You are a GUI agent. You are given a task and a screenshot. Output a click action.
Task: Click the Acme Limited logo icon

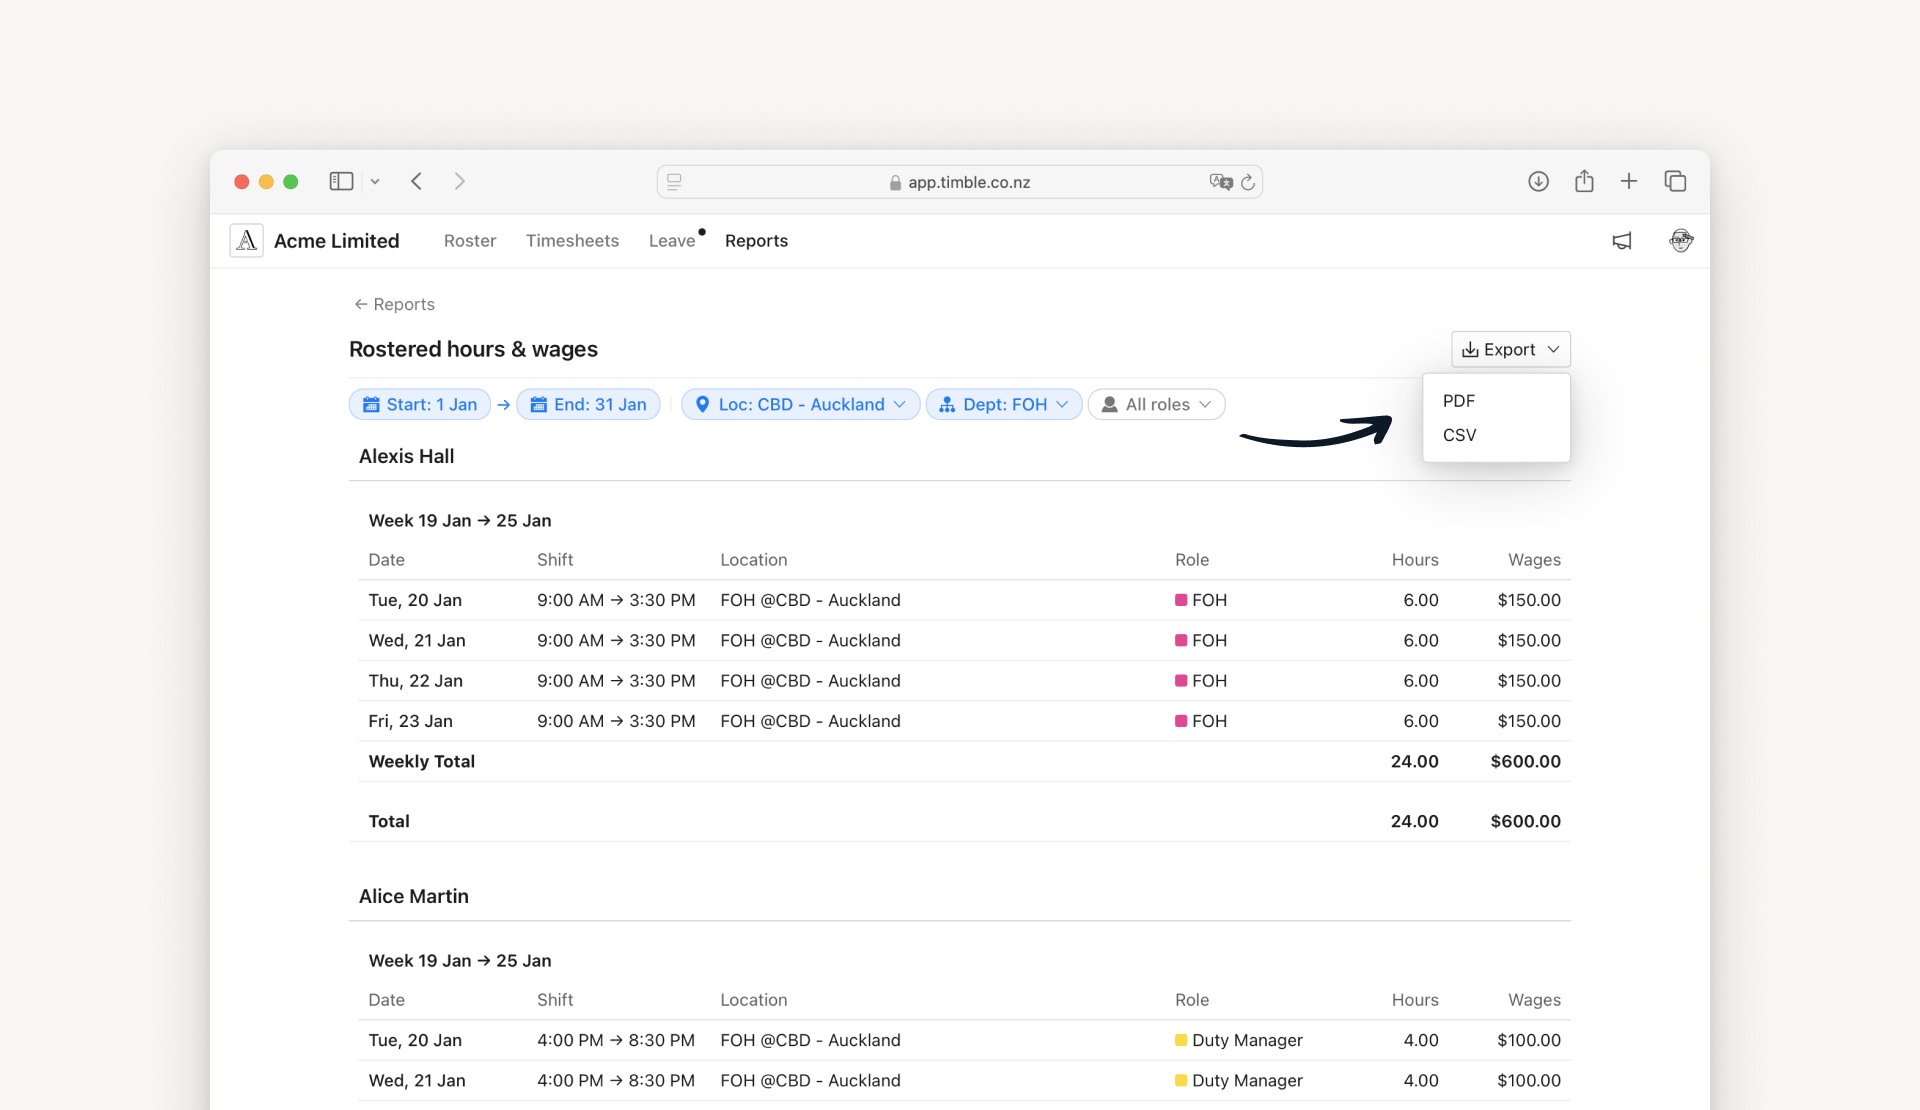pyautogui.click(x=247, y=241)
